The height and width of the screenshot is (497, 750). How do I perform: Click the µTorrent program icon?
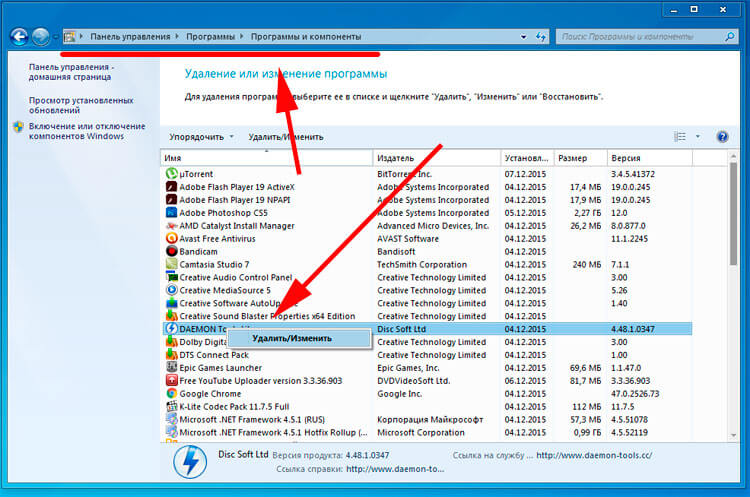tap(171, 174)
